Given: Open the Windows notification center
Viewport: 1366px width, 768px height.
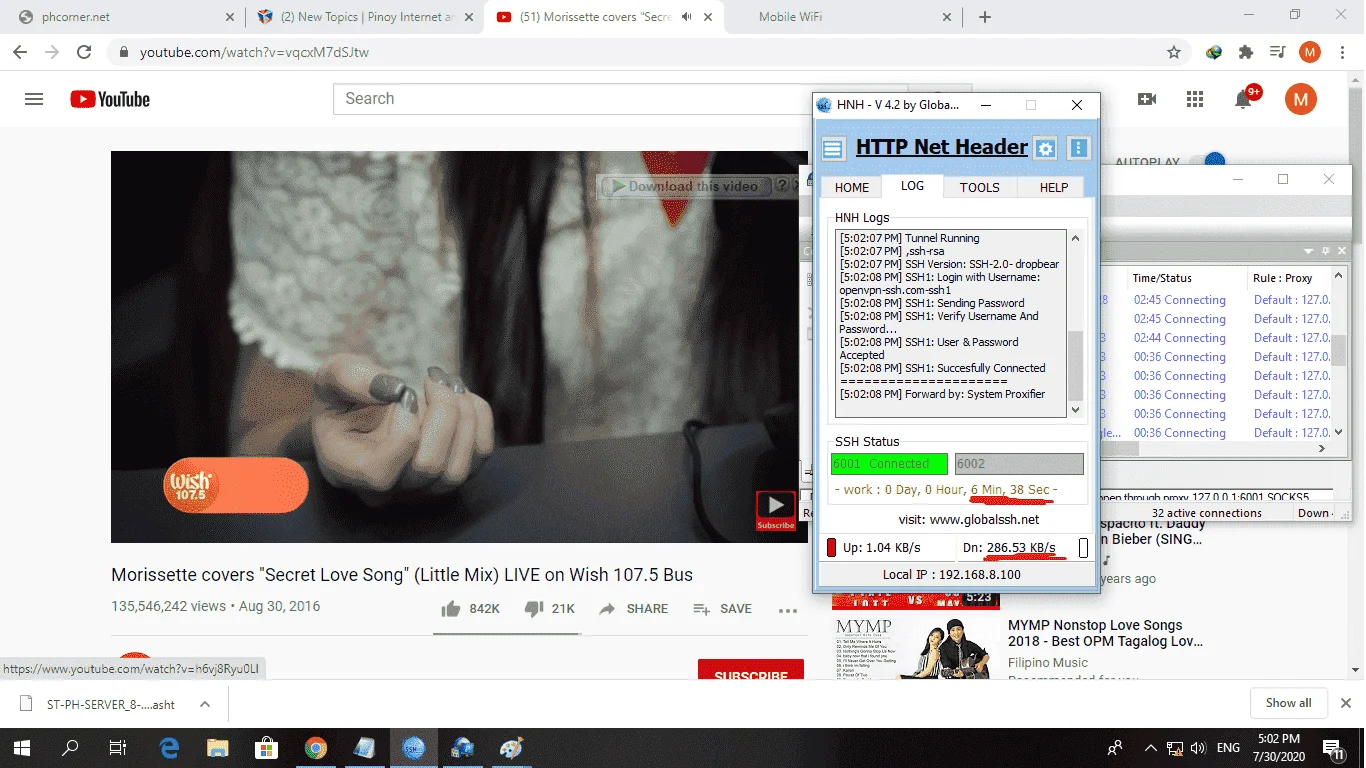Looking at the screenshot, I should [1334, 748].
